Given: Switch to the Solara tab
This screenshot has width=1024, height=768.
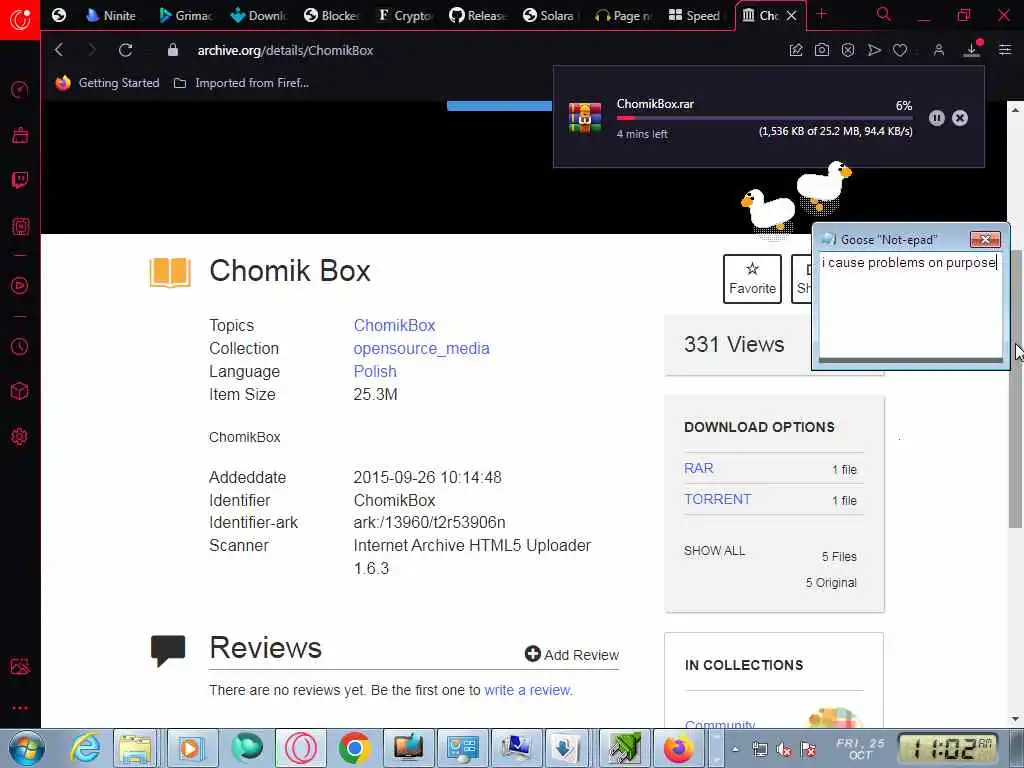Looking at the screenshot, I should pos(550,15).
